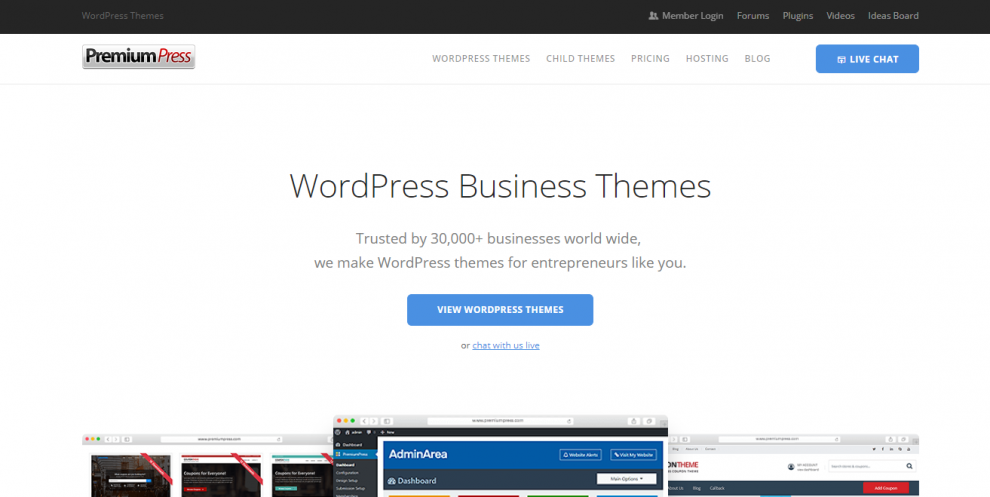Screen dimensions: 990x497
Task: Open Main Options dropdown in the dashboard preview
Action: pyautogui.click(x=626, y=479)
